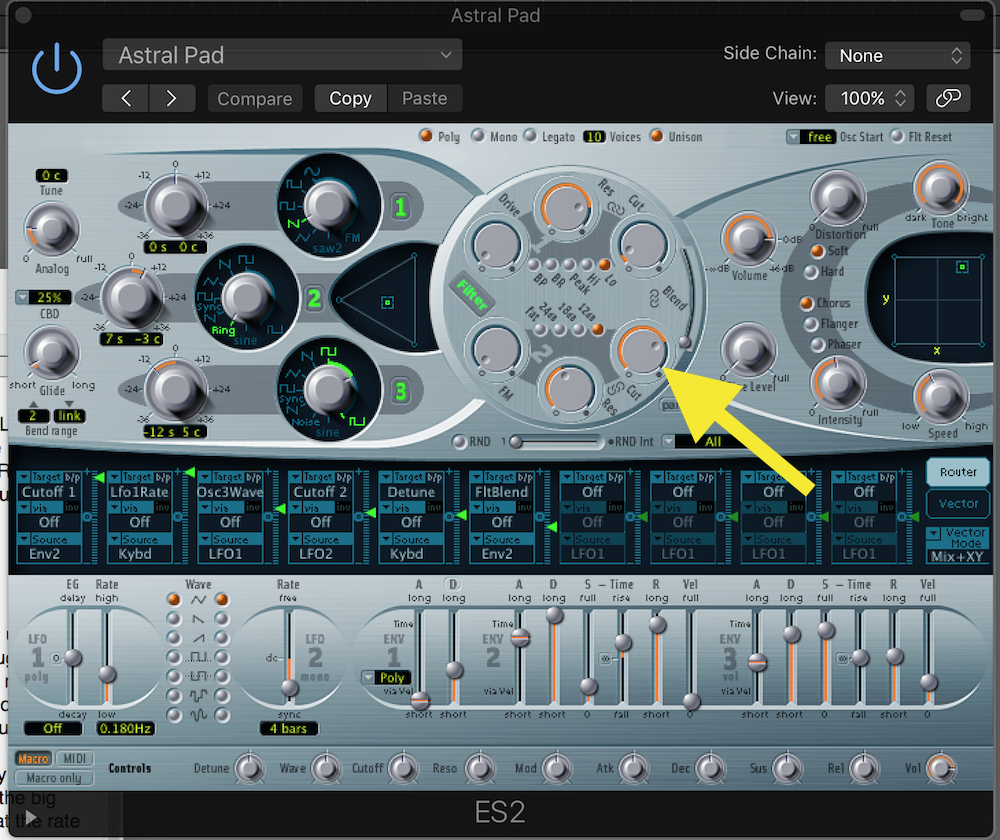The height and width of the screenshot is (840, 1000).
Task: Click the LFO 2 rate 4 bars field
Action: (288, 728)
